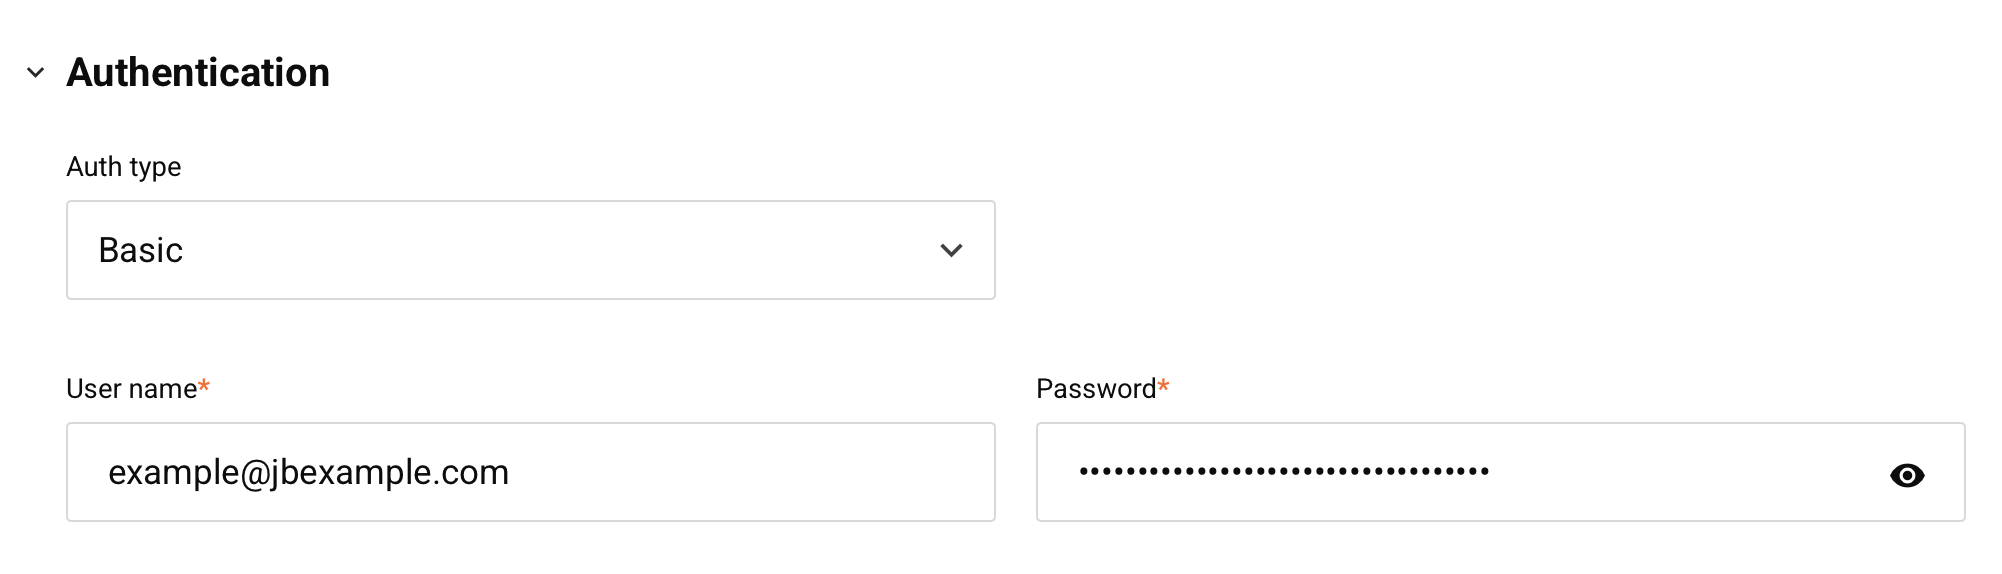Click empty space right of the email
This screenshot has height=574, width=2002.
pyautogui.click(x=750, y=472)
